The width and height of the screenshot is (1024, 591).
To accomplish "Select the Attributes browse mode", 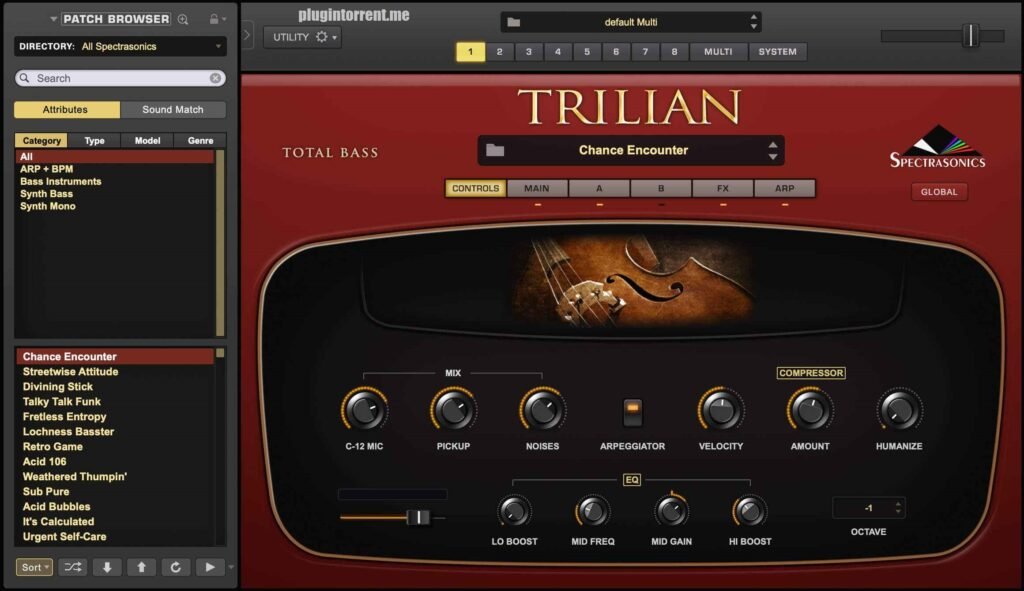I will click(67, 110).
